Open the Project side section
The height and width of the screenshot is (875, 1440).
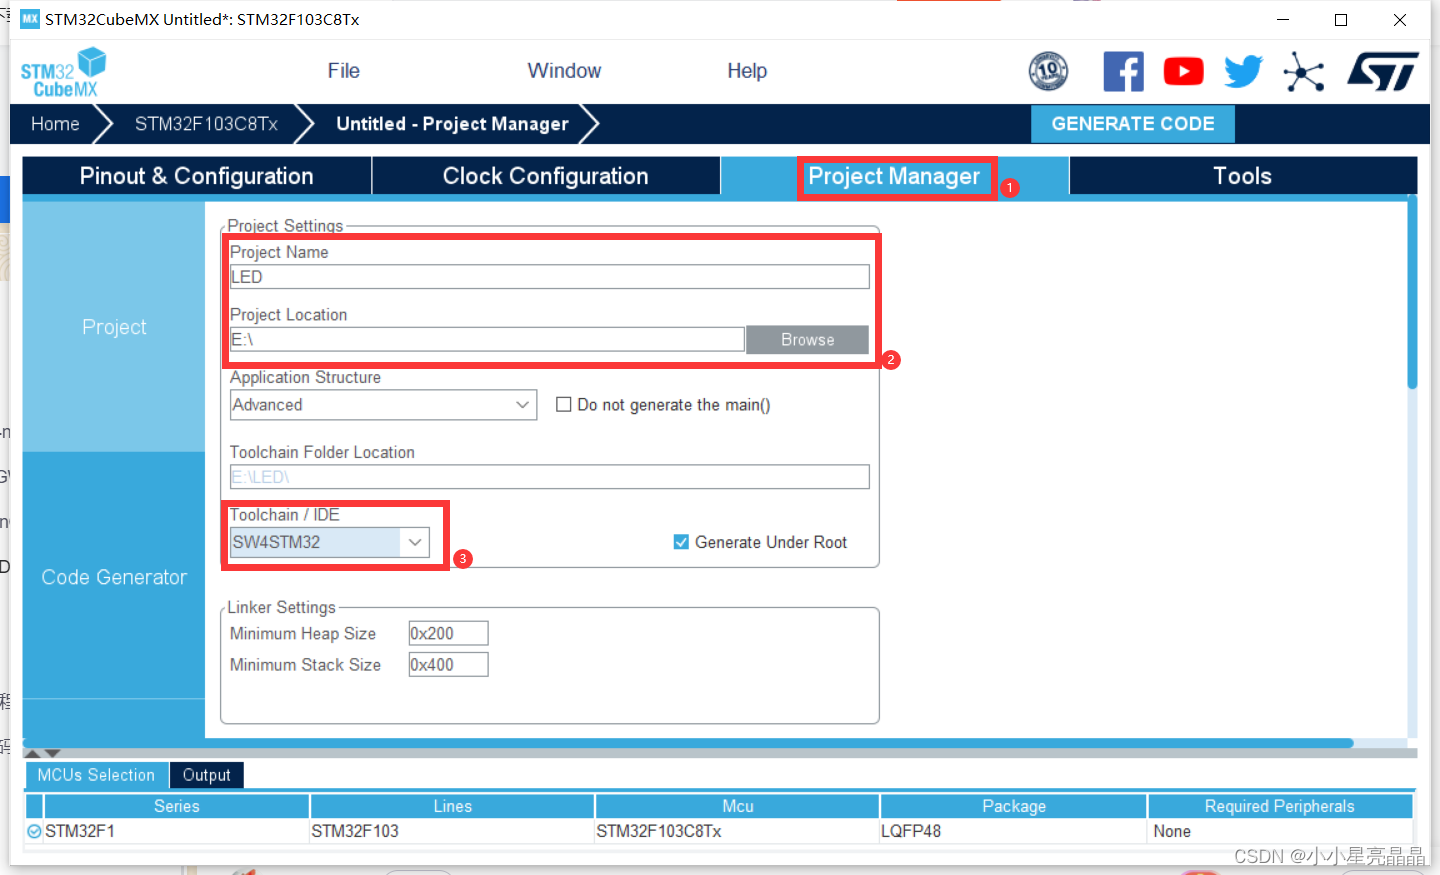[114, 327]
